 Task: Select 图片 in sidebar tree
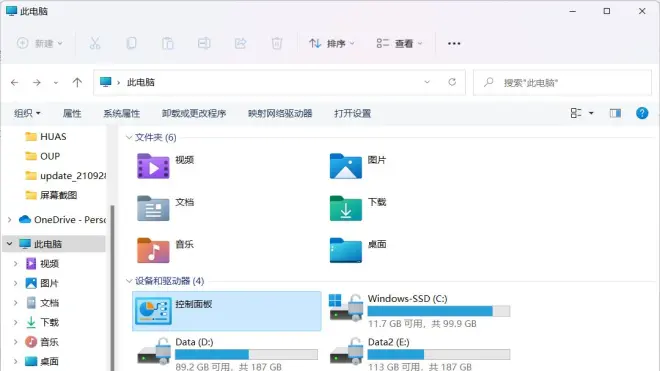click(42, 283)
